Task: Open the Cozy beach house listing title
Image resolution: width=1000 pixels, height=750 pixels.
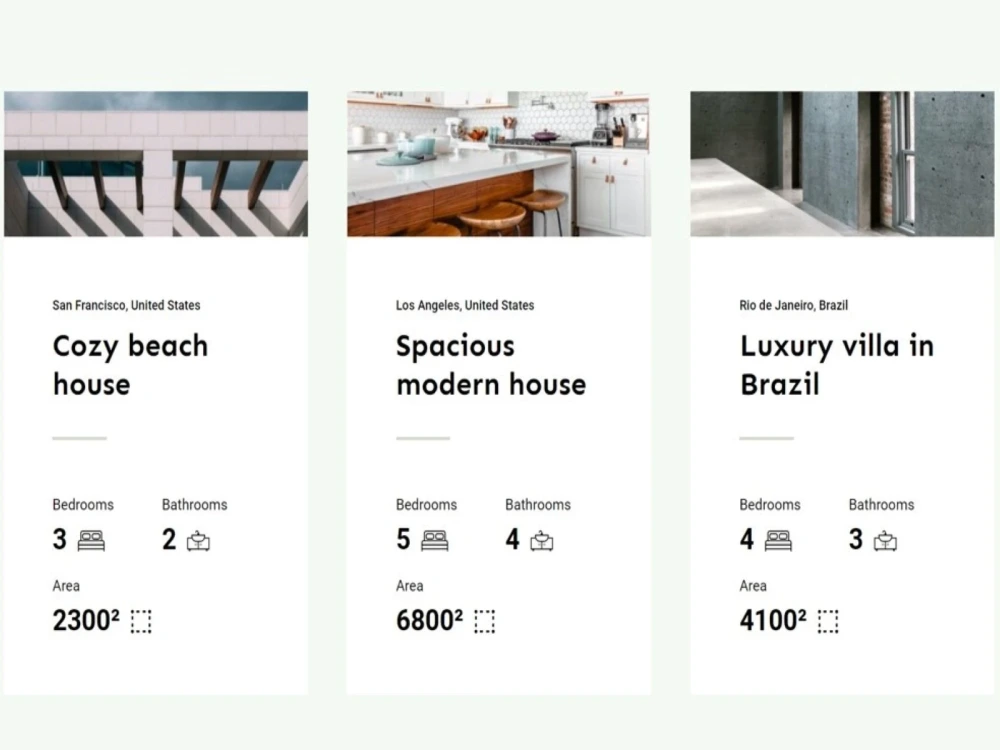Action: [x=130, y=364]
